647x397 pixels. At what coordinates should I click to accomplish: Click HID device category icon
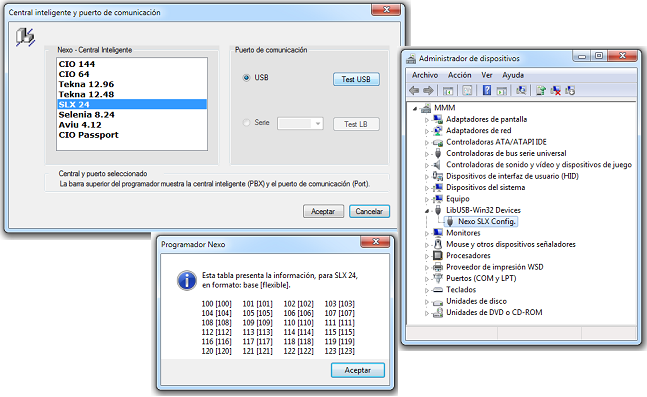coord(438,176)
